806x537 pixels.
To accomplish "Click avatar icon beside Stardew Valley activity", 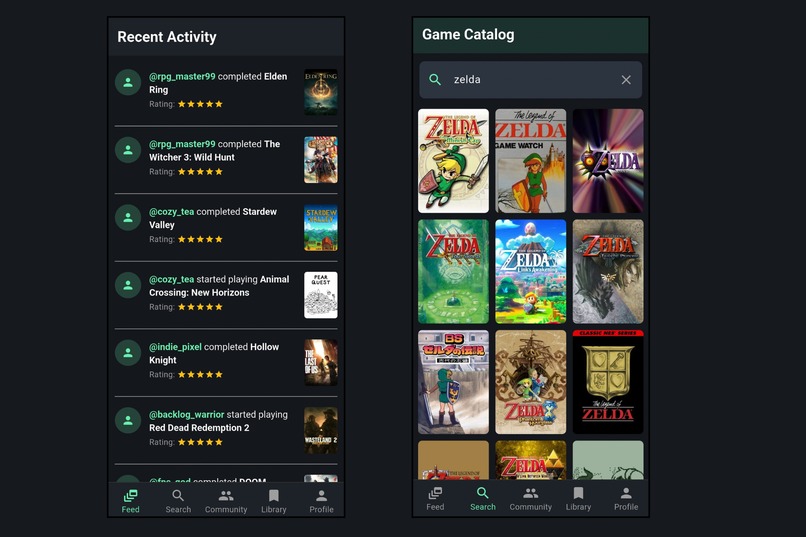I will coord(128,218).
